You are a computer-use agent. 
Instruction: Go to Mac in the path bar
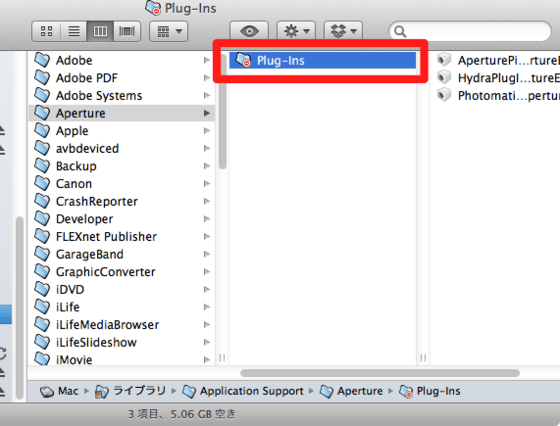[59, 391]
